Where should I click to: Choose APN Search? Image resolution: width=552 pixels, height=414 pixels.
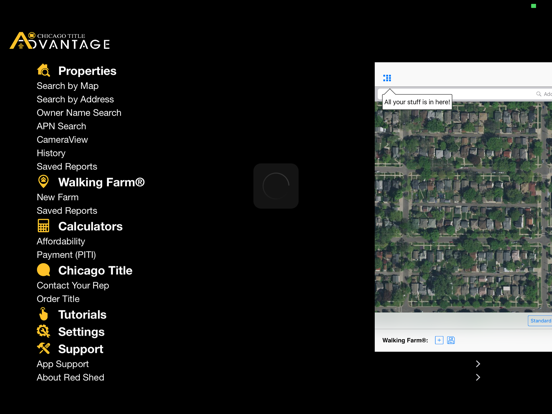(61, 126)
